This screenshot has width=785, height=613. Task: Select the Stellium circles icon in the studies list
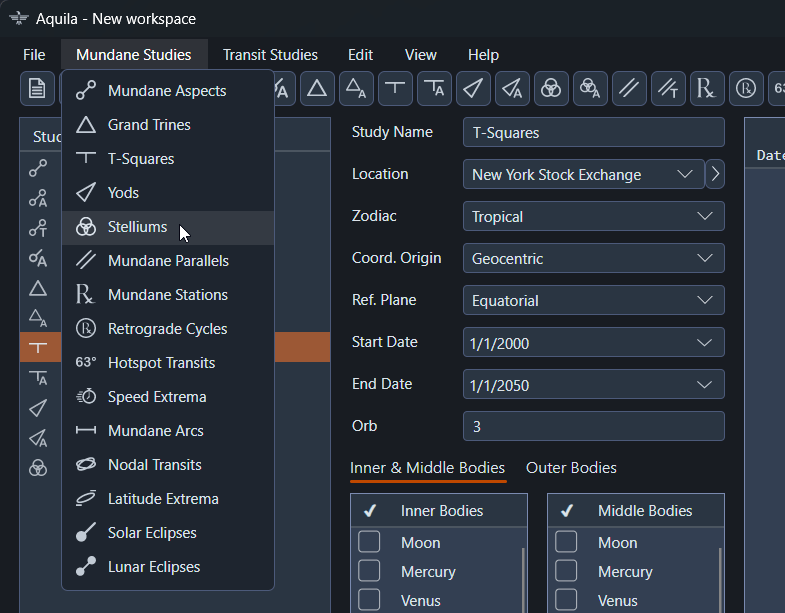coord(38,468)
